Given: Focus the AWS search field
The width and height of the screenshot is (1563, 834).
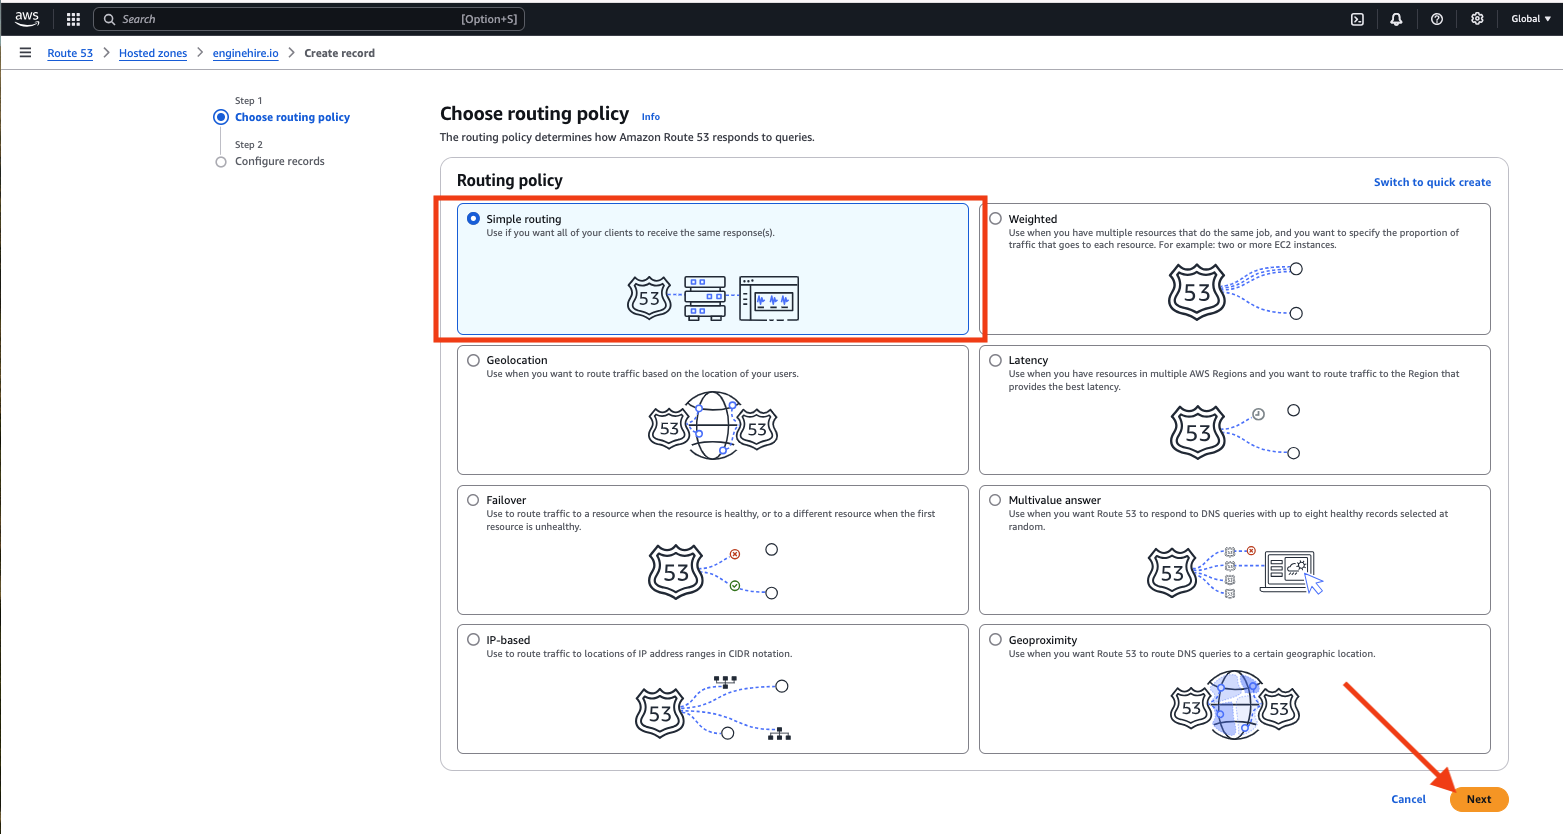Looking at the screenshot, I should pyautogui.click(x=309, y=19).
